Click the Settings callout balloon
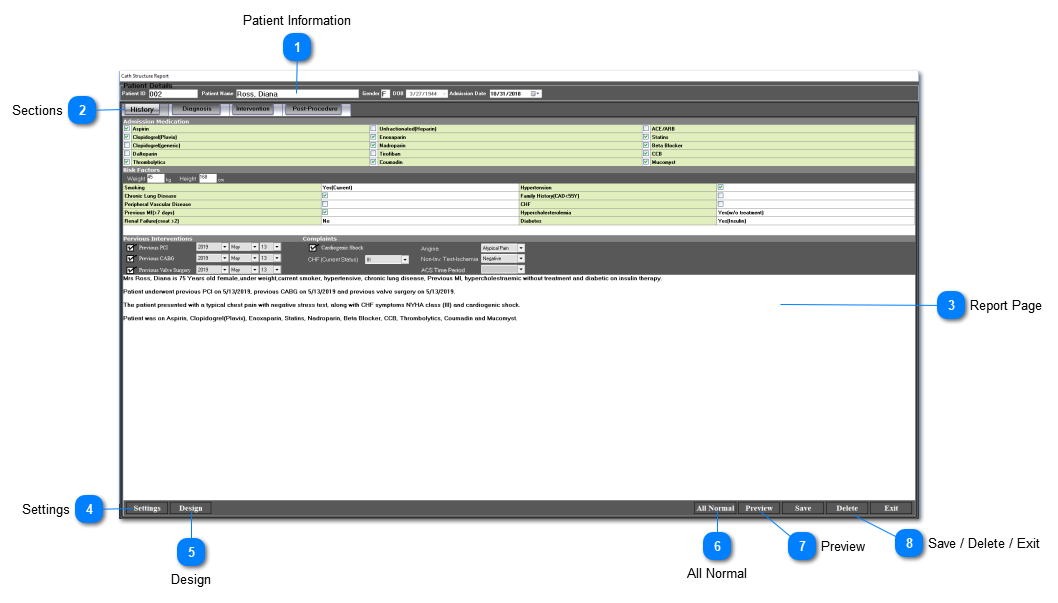The width and height of the screenshot is (1058, 603). tap(89, 509)
